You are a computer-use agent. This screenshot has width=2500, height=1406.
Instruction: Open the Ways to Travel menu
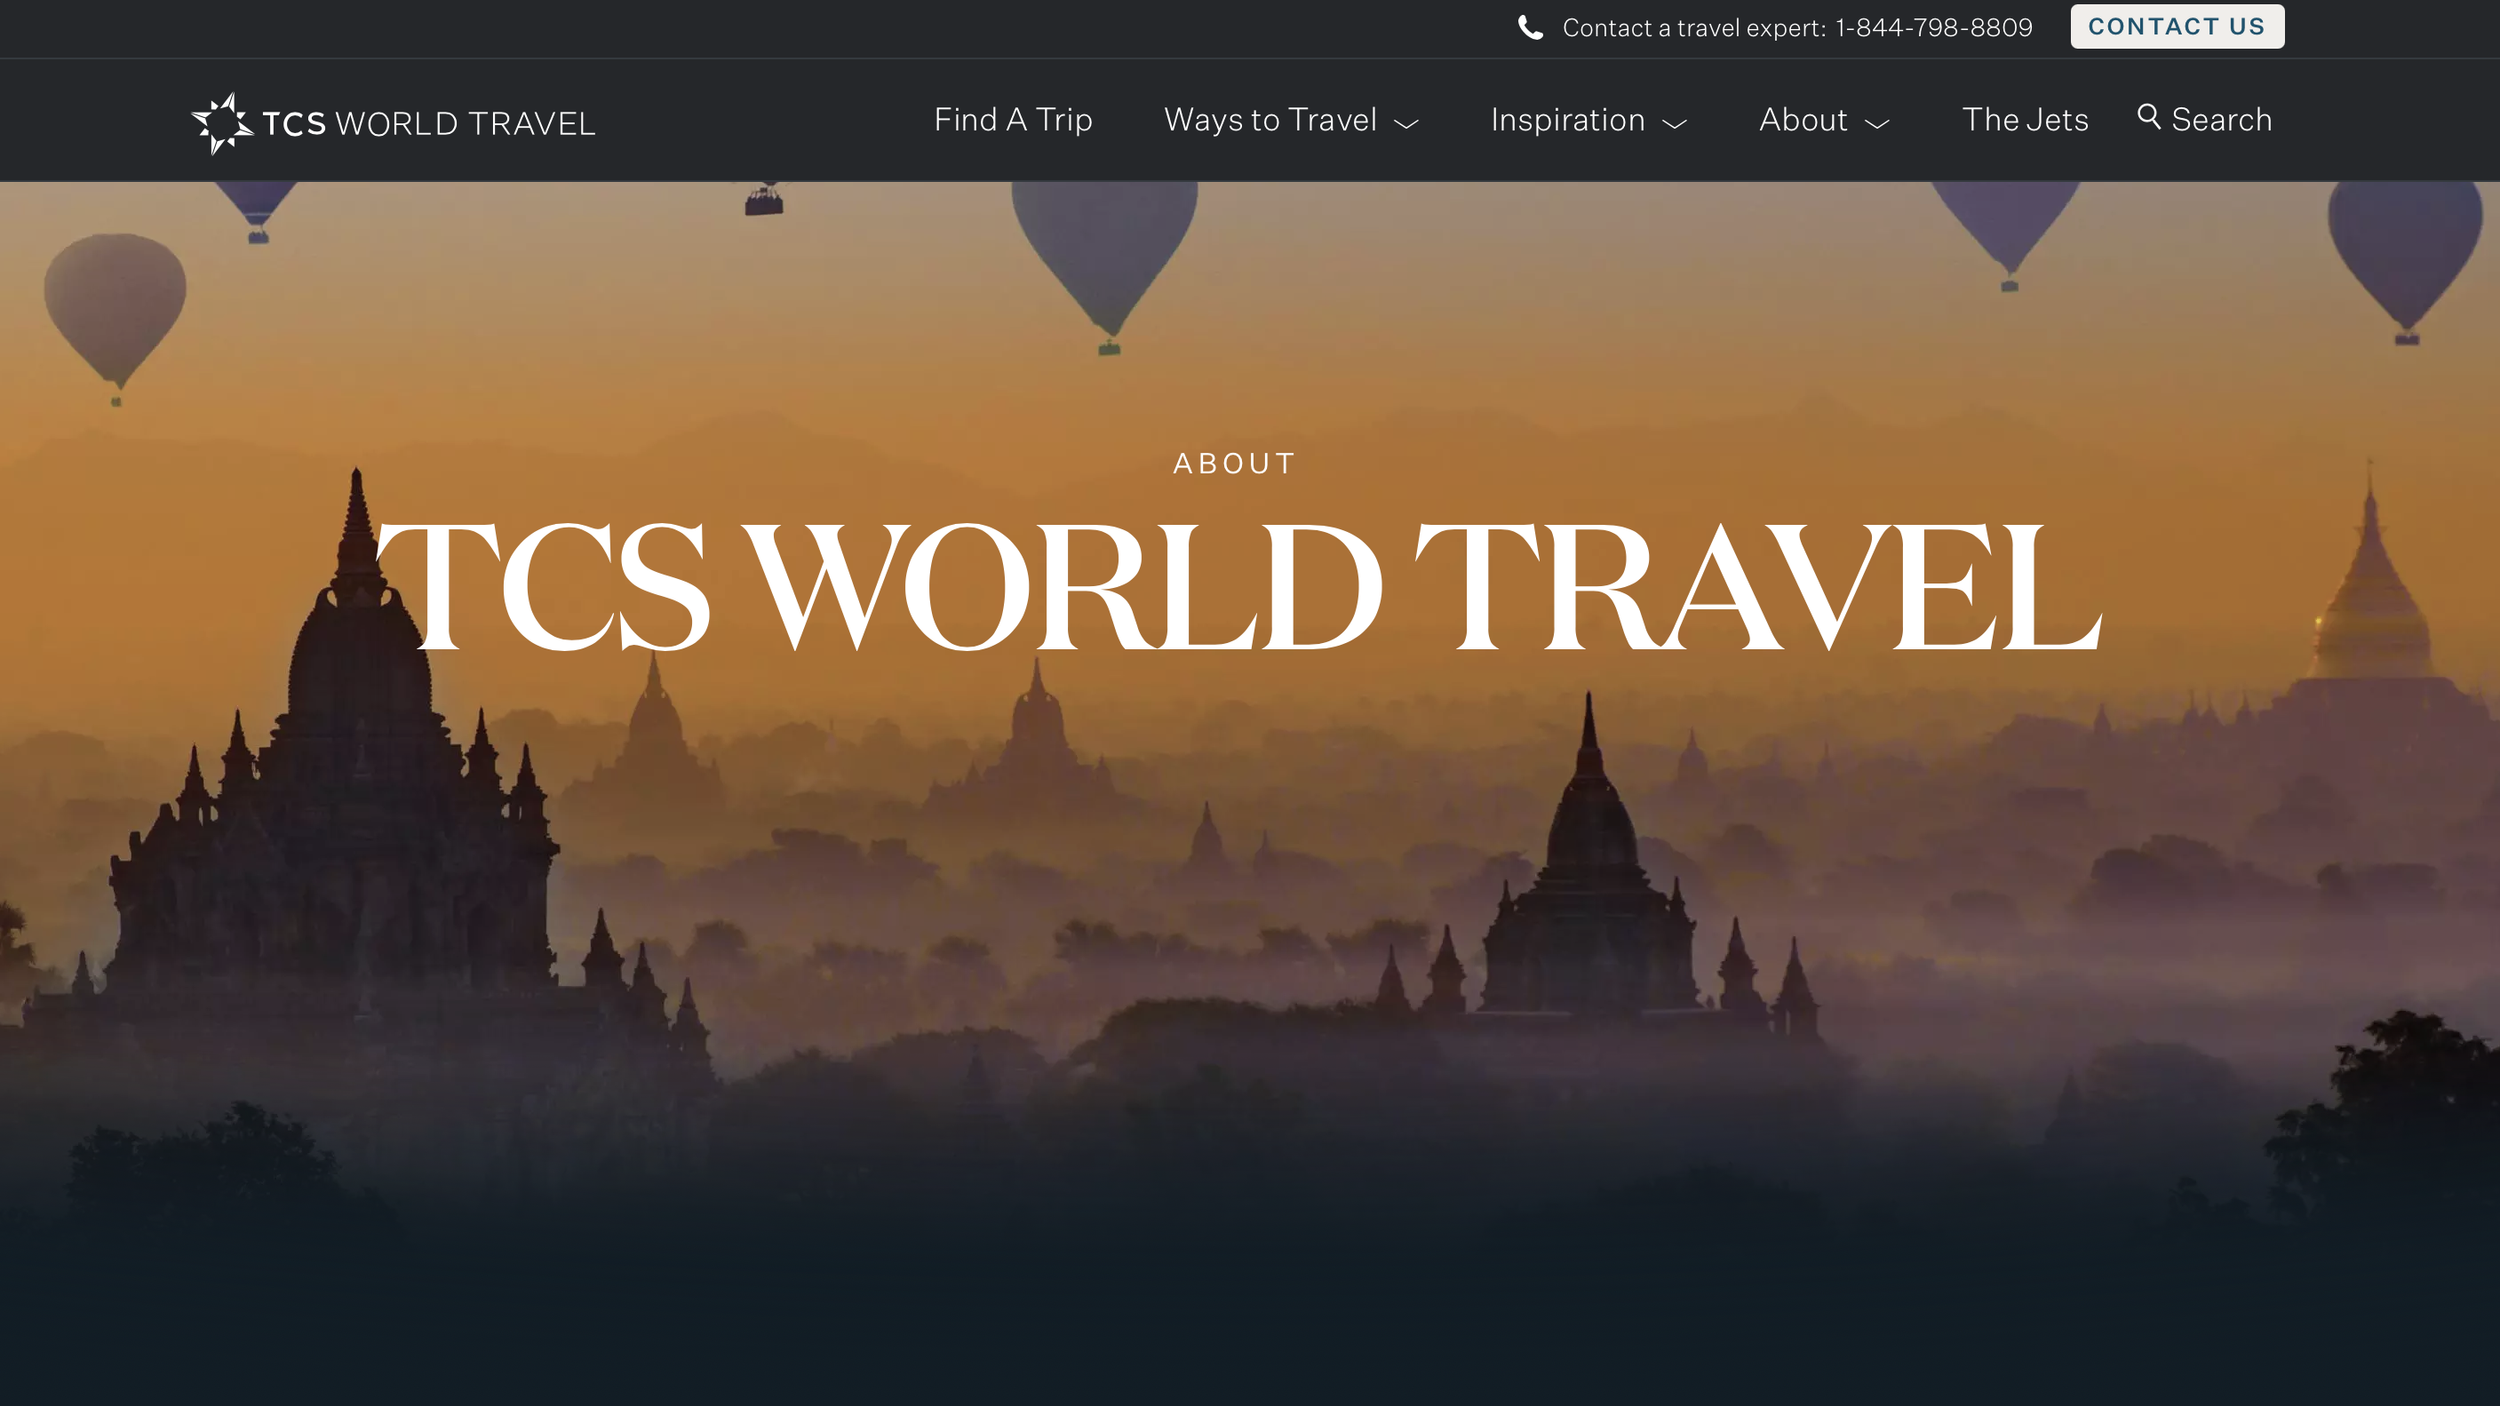(x=1270, y=121)
